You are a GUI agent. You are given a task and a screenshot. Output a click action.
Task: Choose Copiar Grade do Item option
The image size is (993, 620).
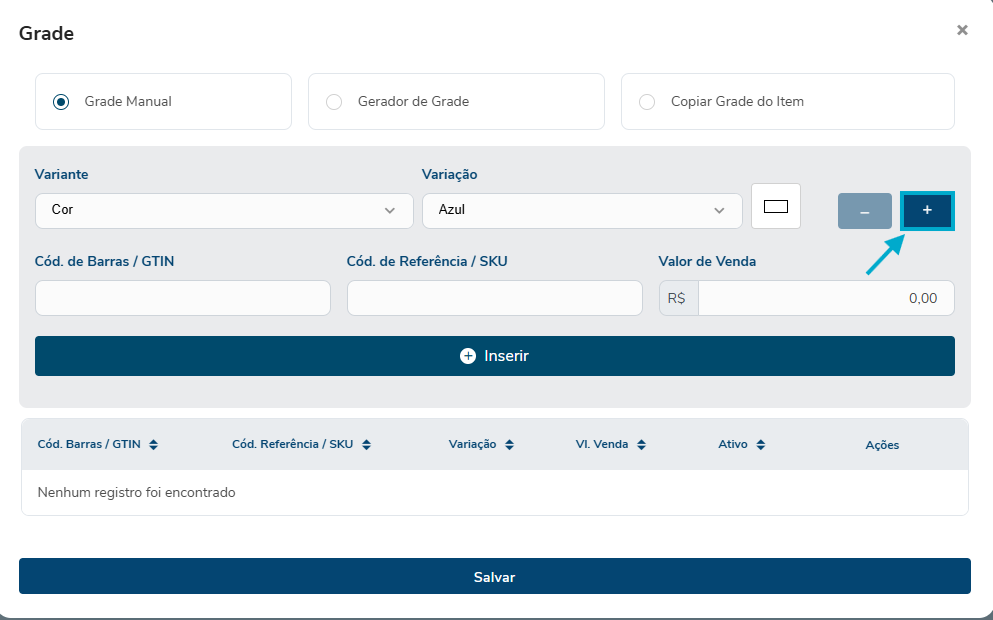(648, 102)
